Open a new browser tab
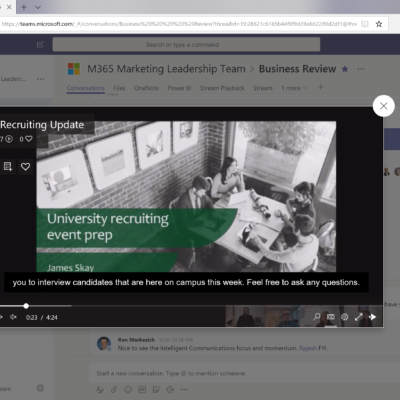This screenshot has height=400, width=400. click(24, 7)
